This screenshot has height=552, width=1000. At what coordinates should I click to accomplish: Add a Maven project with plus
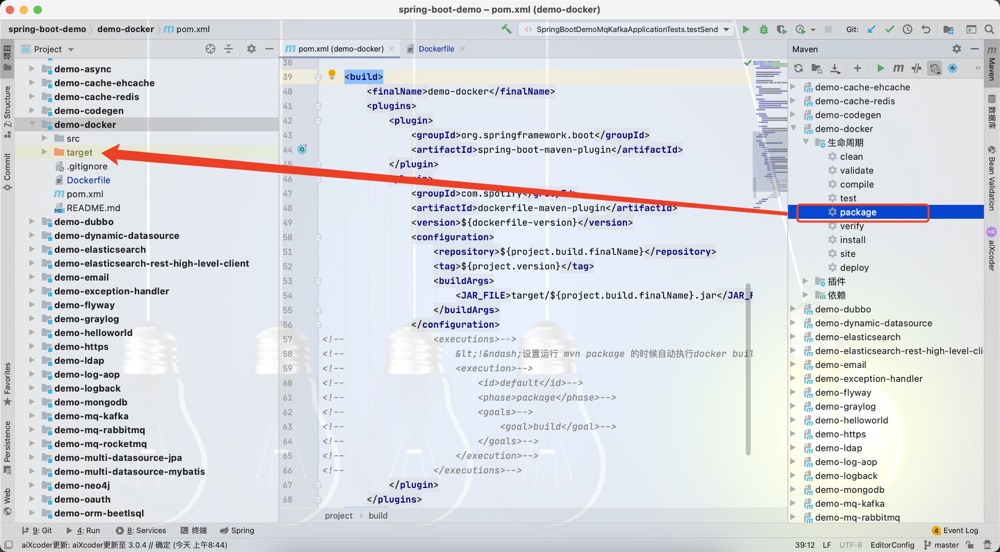(857, 68)
